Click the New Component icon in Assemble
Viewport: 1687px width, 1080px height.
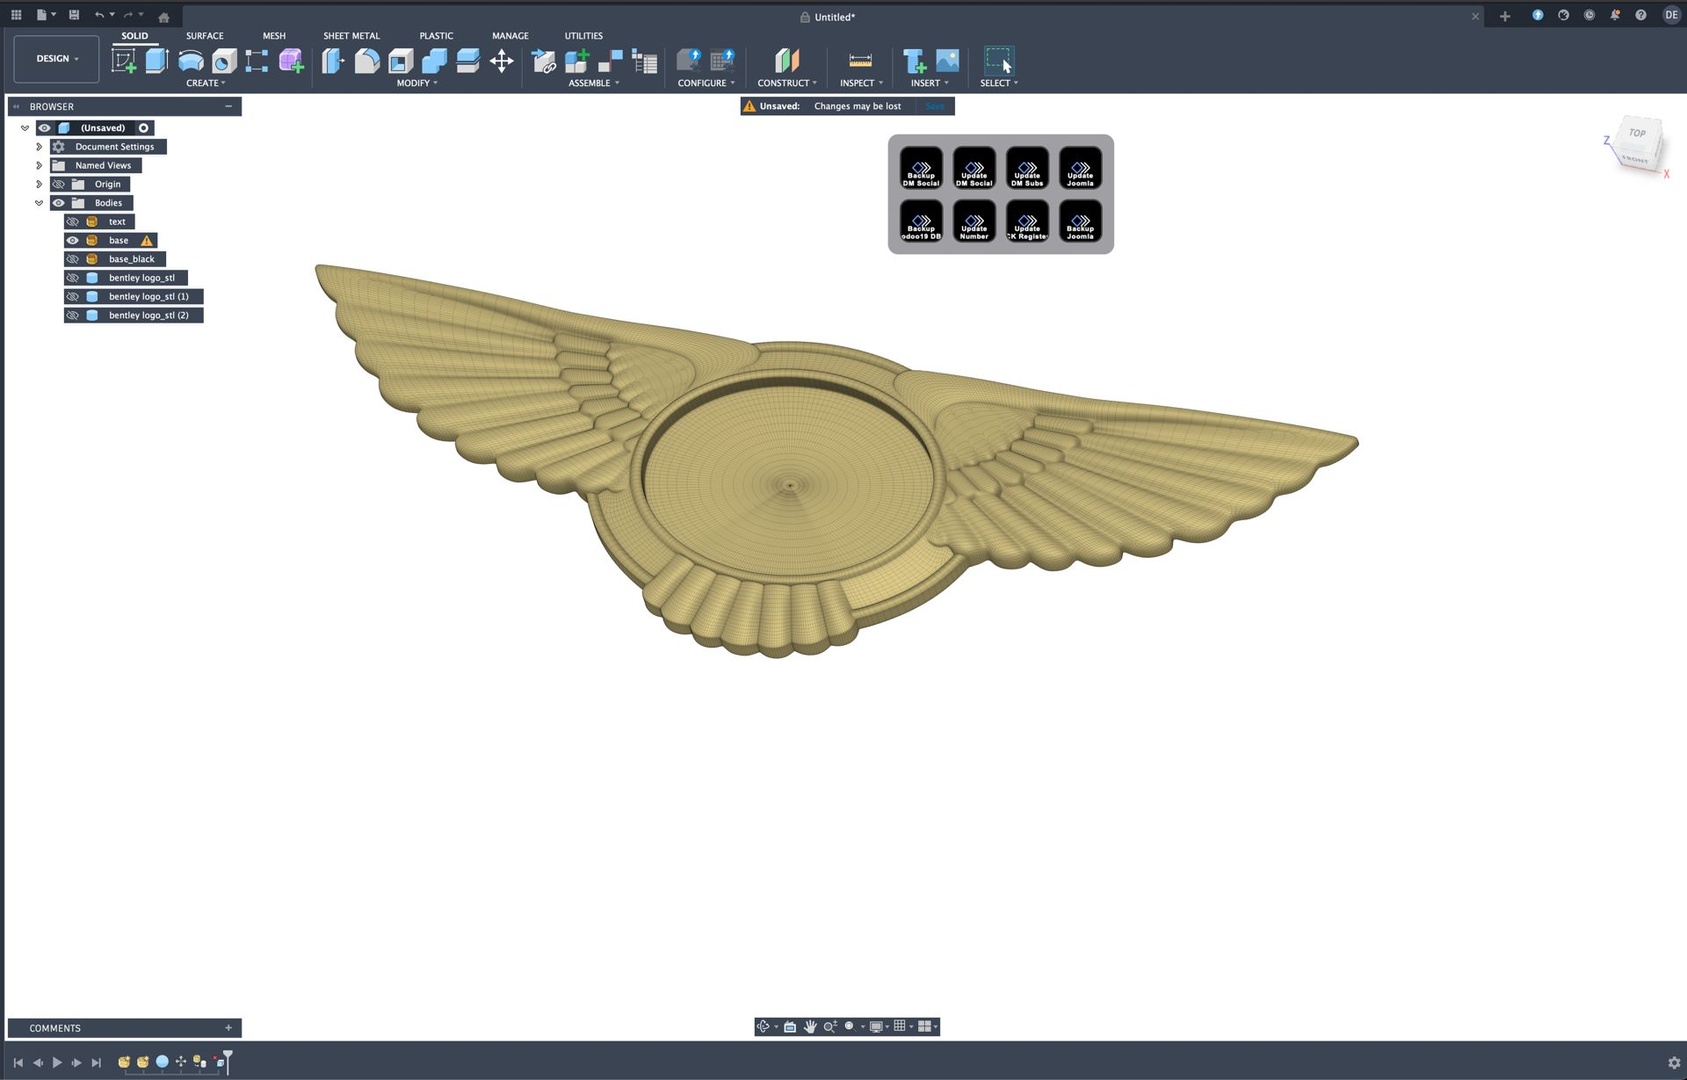(578, 60)
